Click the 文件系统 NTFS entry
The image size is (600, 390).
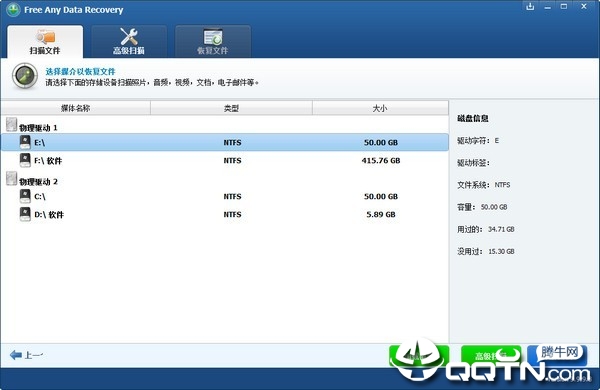[x=484, y=185]
